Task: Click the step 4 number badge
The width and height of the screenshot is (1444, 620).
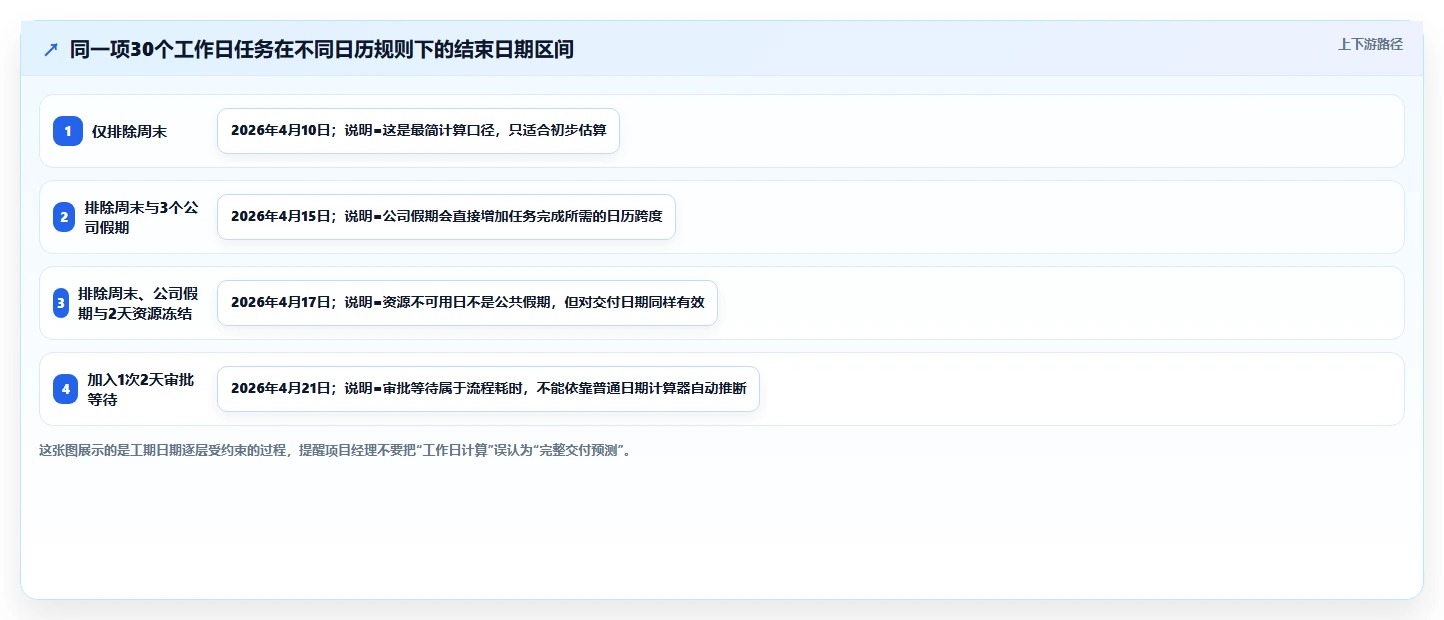Action: pos(66,389)
